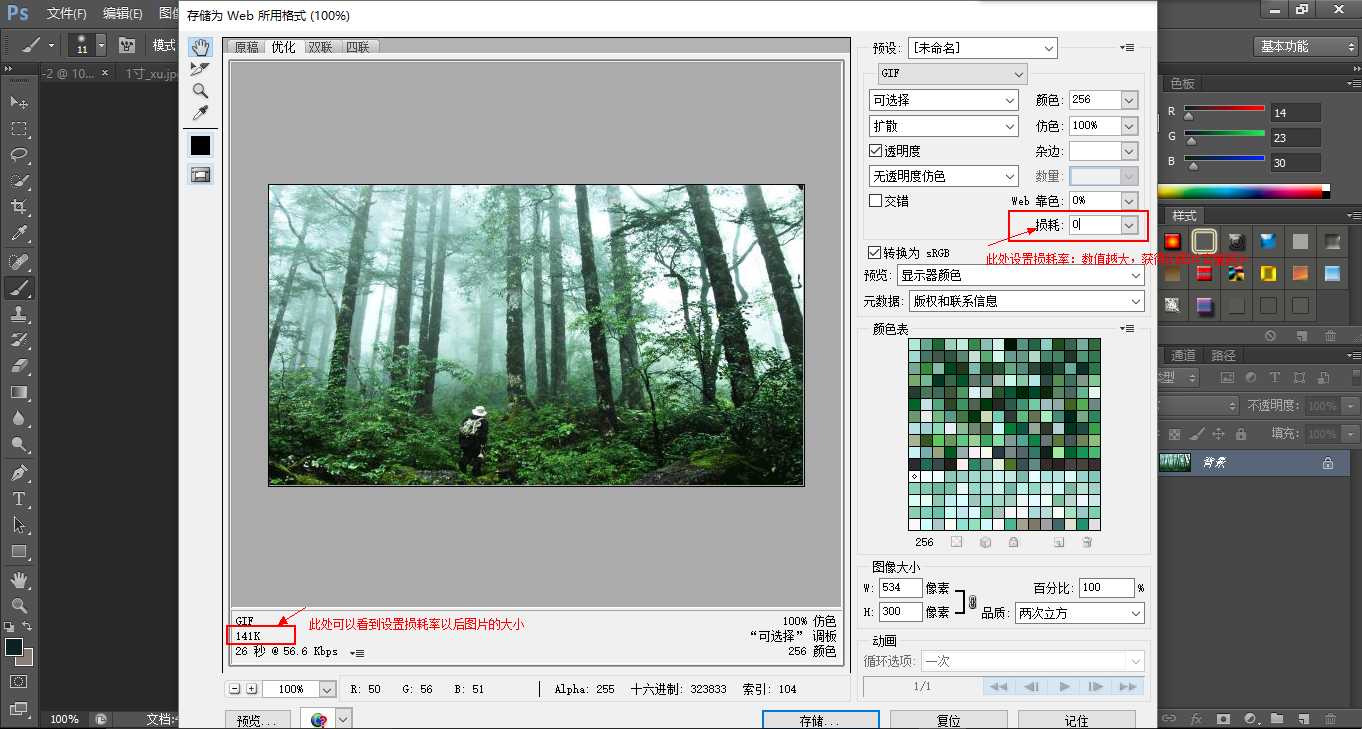Switch to the 双联 tab
Screen dimensions: 1362x729
pos(320,47)
